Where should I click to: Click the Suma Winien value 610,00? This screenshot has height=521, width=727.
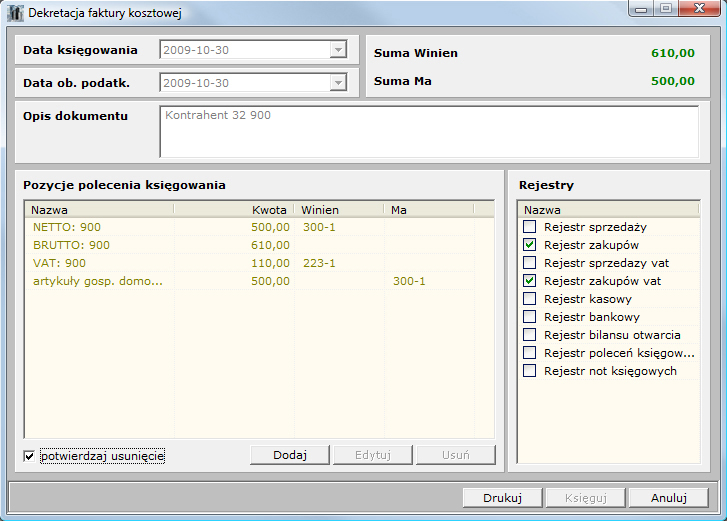click(x=673, y=53)
